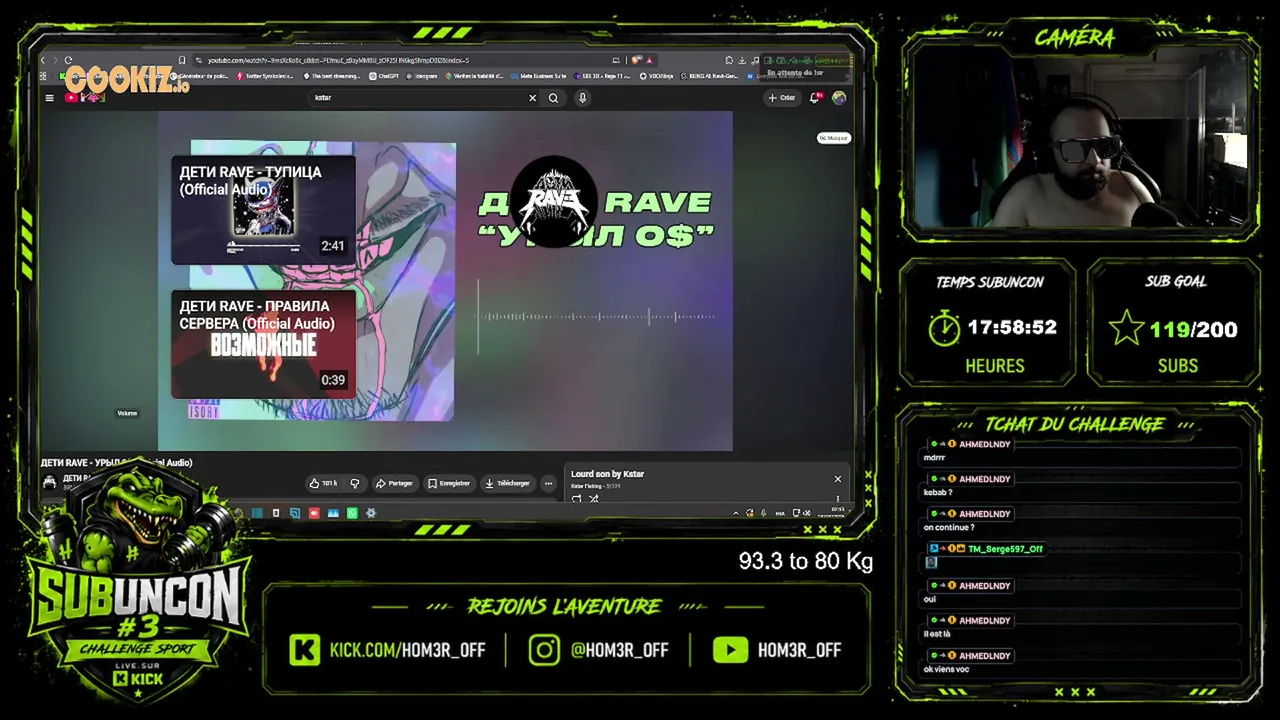Open the ДЕТИ RAVE - ПРАВИЛА СЕРВЕРА end-screen video
The width and height of the screenshot is (1280, 720).
(x=263, y=344)
